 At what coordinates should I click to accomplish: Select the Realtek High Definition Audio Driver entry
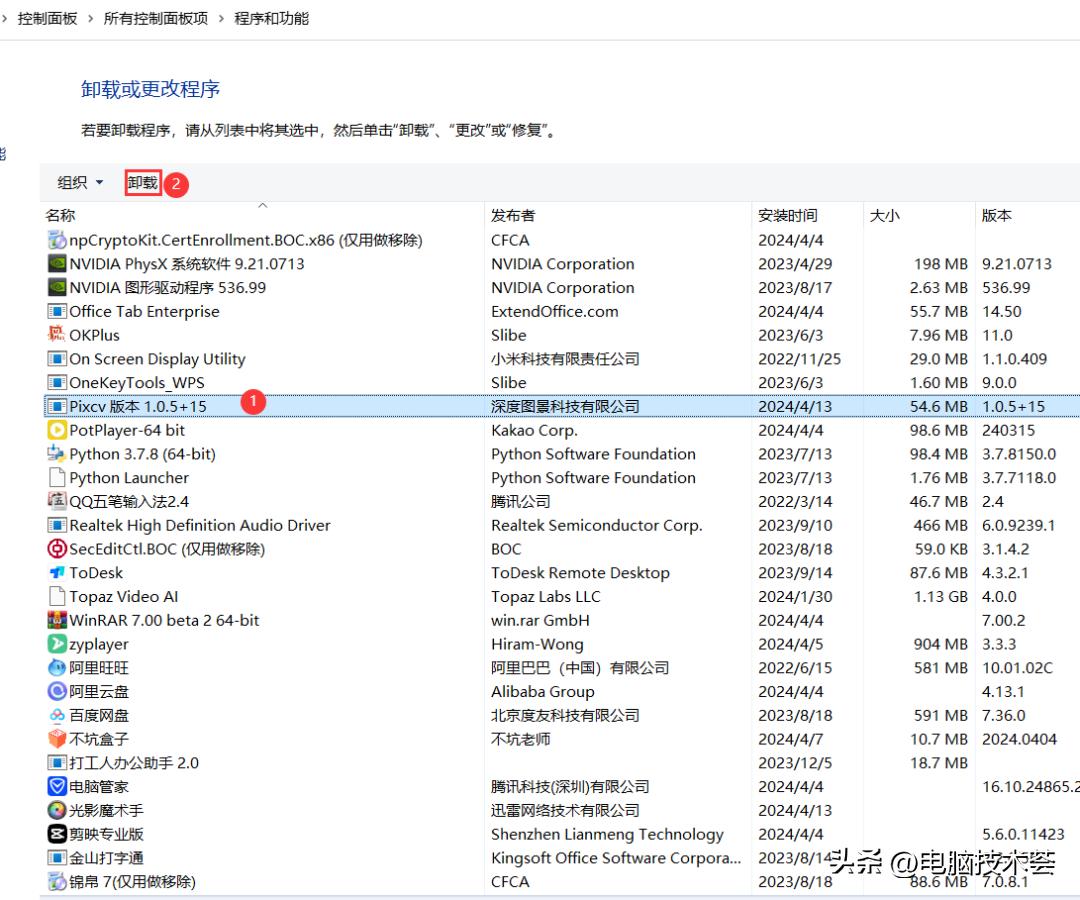pos(200,525)
